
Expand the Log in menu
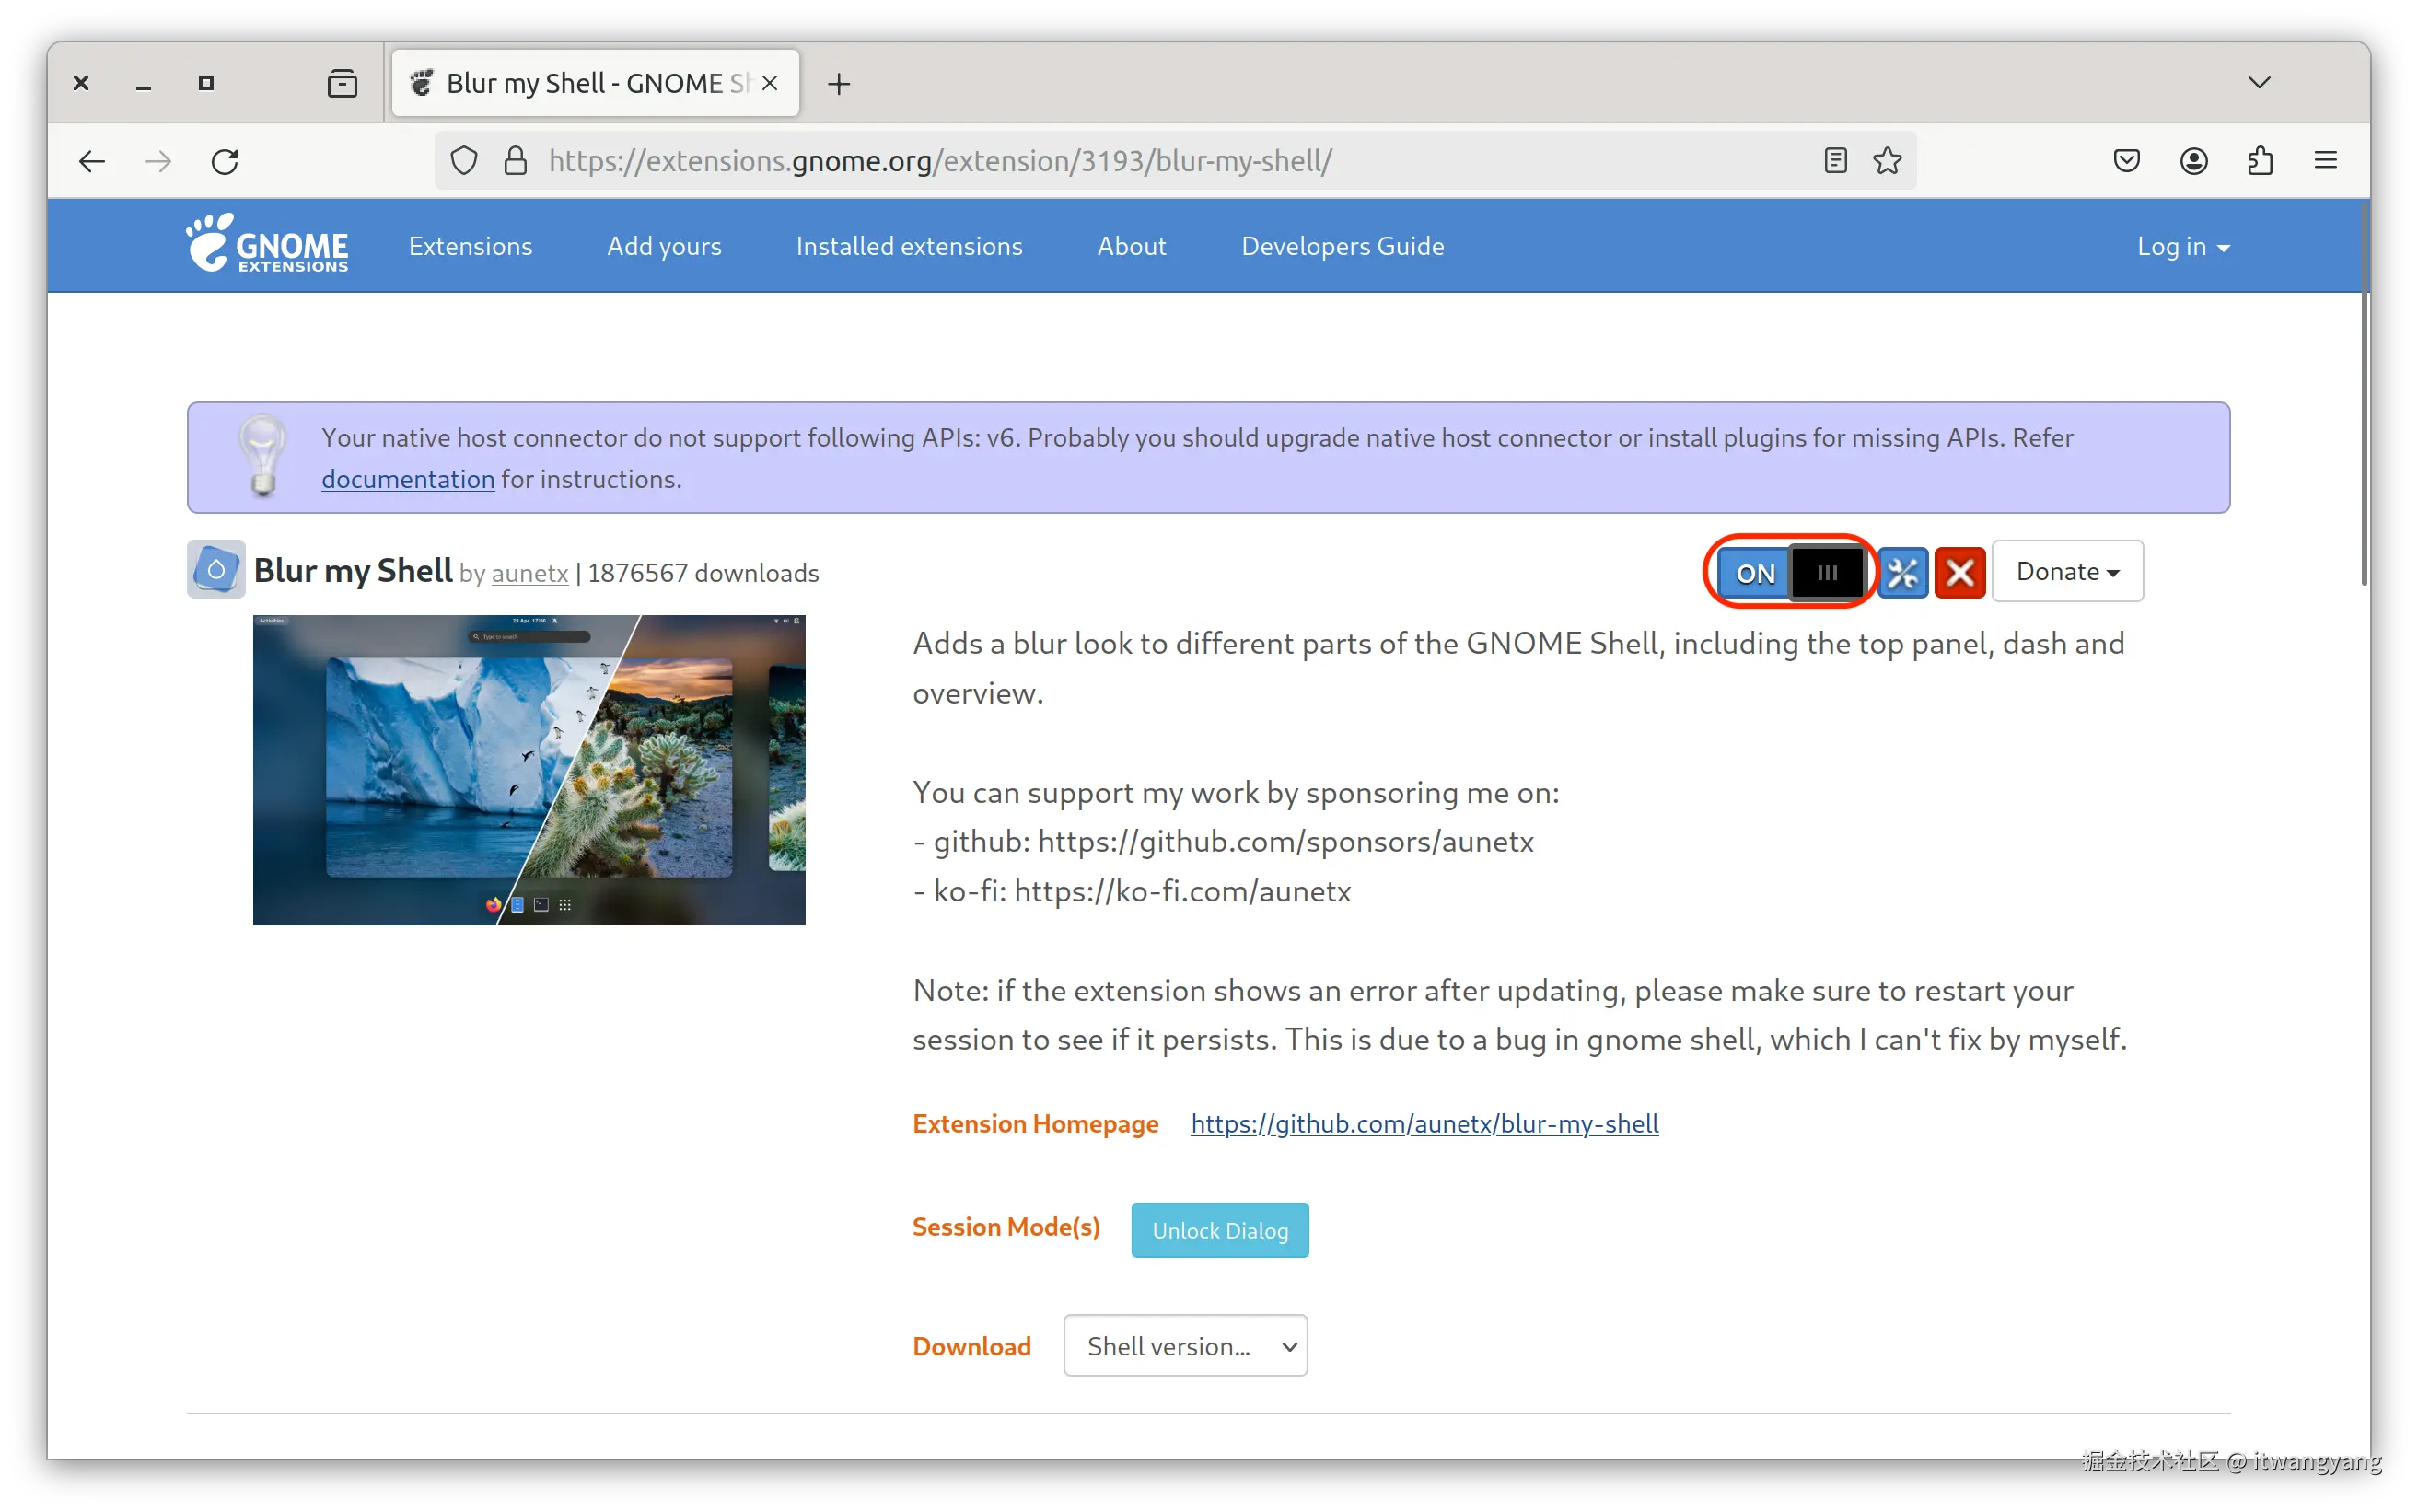pyautogui.click(x=2182, y=247)
